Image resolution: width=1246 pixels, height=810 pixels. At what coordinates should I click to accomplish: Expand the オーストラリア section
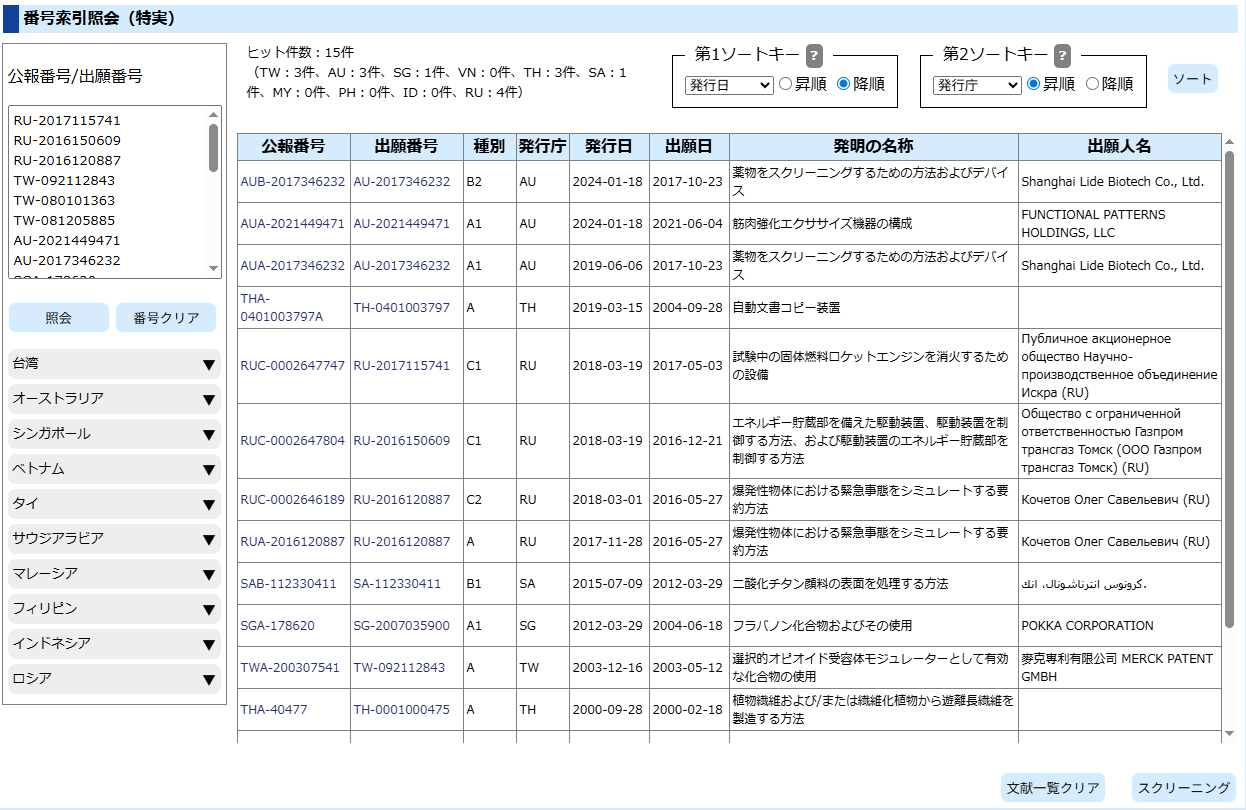[114, 399]
